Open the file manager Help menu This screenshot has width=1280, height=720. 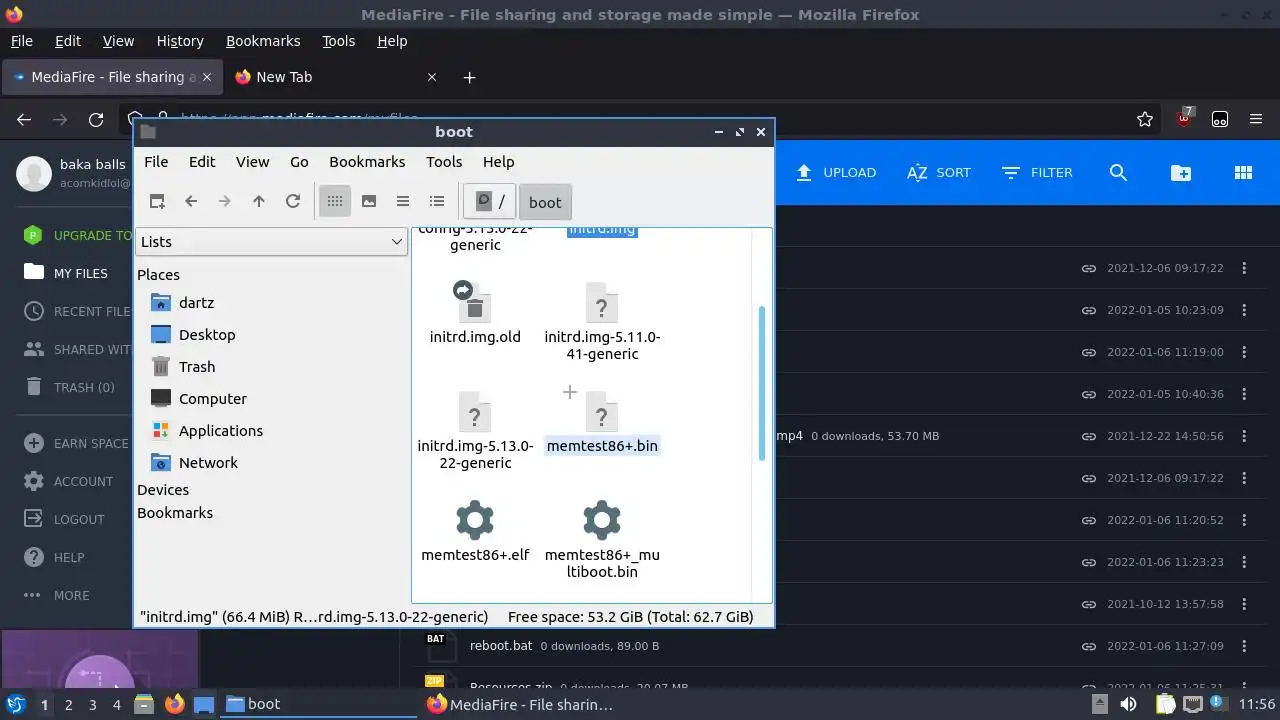pos(498,161)
